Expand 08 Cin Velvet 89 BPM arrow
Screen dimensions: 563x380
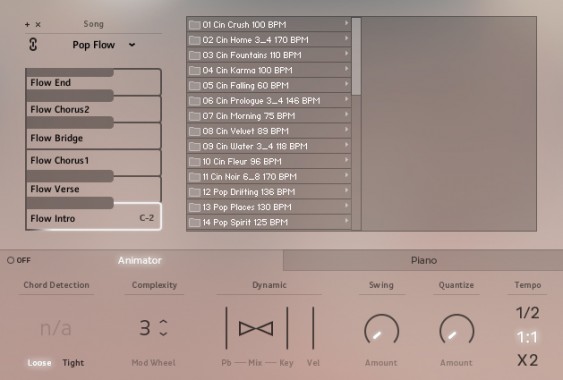[346, 129]
